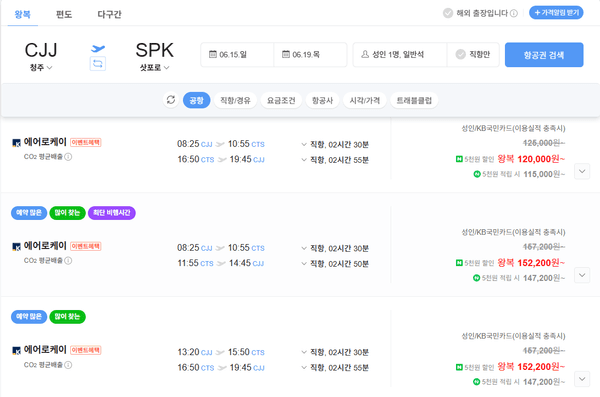The width and height of the screenshot is (600, 397).
Task: Click 최단 비행시간 purple tag
Action: tap(112, 213)
